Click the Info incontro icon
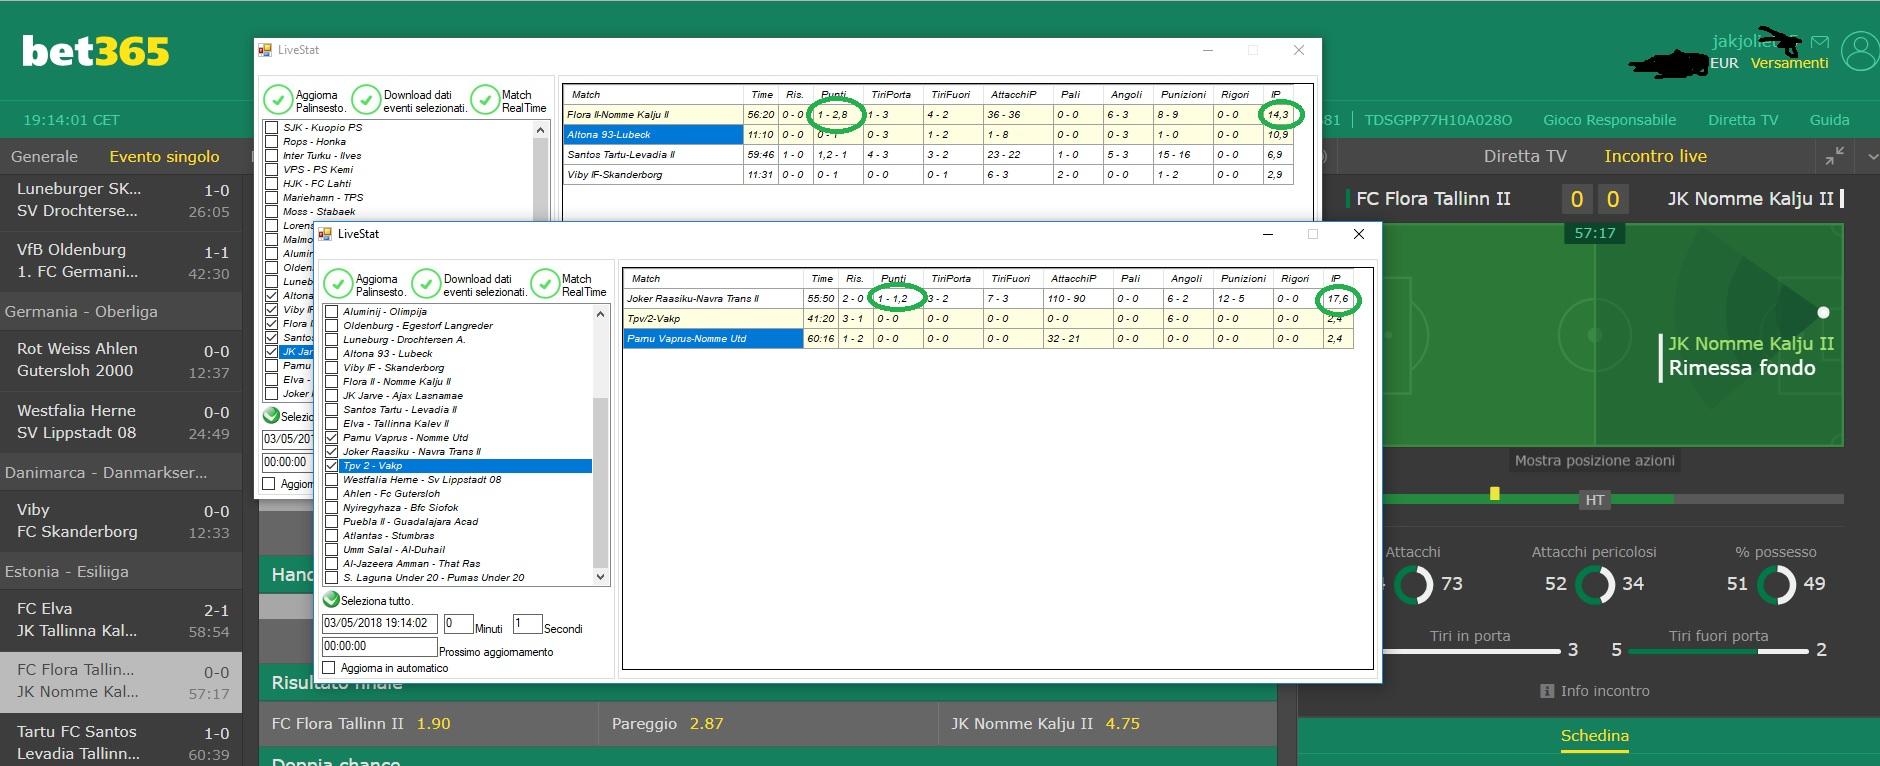This screenshot has width=1880, height=766. 1547,691
